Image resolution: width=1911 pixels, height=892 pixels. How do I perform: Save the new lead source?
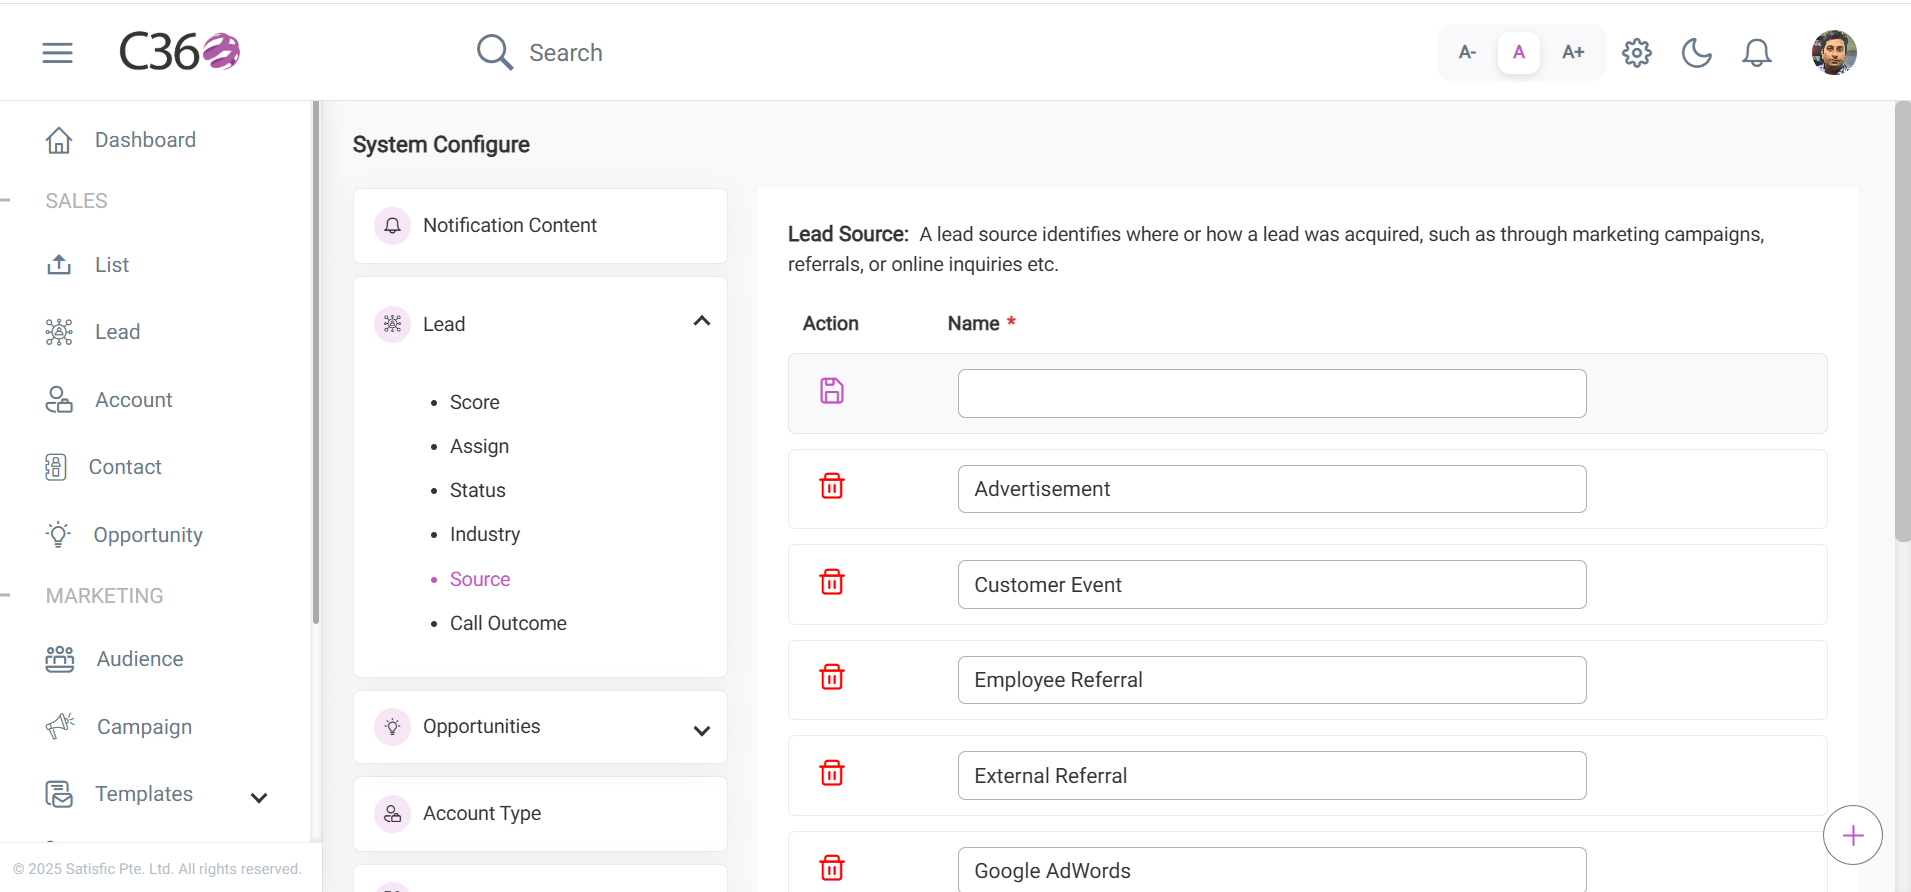point(832,391)
